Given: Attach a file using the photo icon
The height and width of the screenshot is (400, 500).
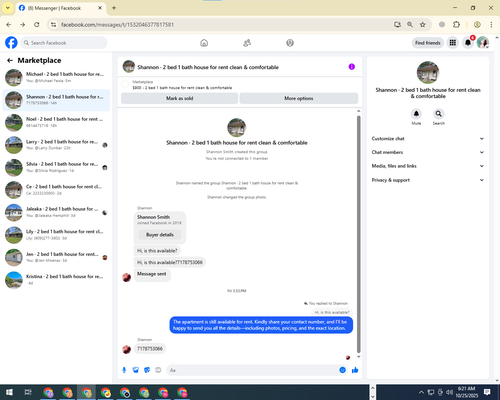Looking at the screenshot, I should pos(136,370).
